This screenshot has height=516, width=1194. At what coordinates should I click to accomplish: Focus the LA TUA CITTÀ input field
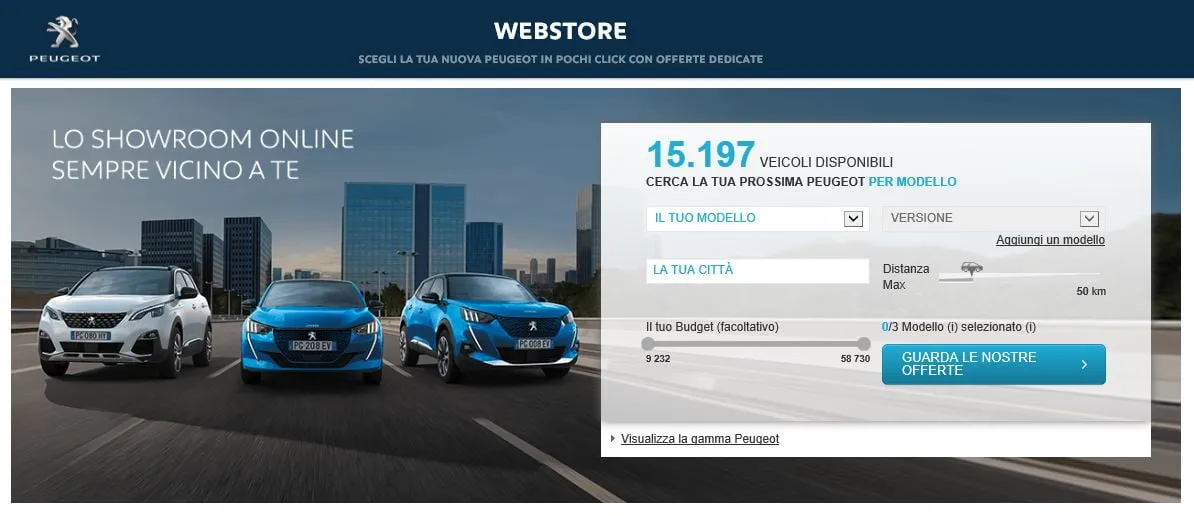coord(758,271)
